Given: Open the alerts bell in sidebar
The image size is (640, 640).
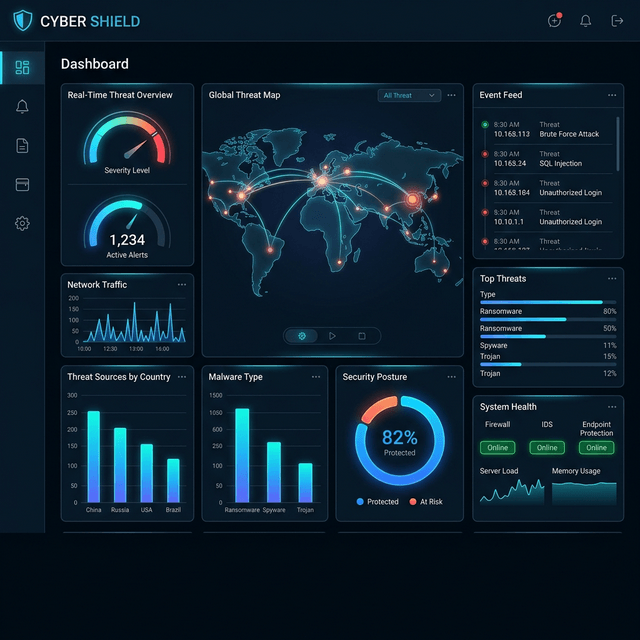Looking at the screenshot, I should [x=22, y=106].
